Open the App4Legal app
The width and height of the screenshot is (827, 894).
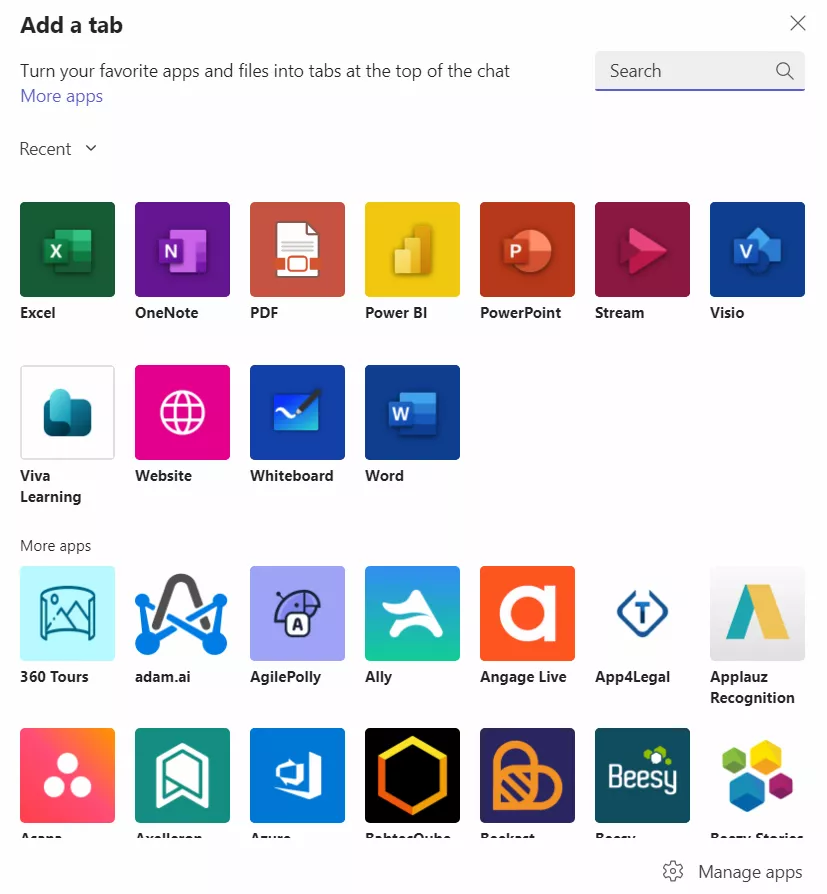642,613
